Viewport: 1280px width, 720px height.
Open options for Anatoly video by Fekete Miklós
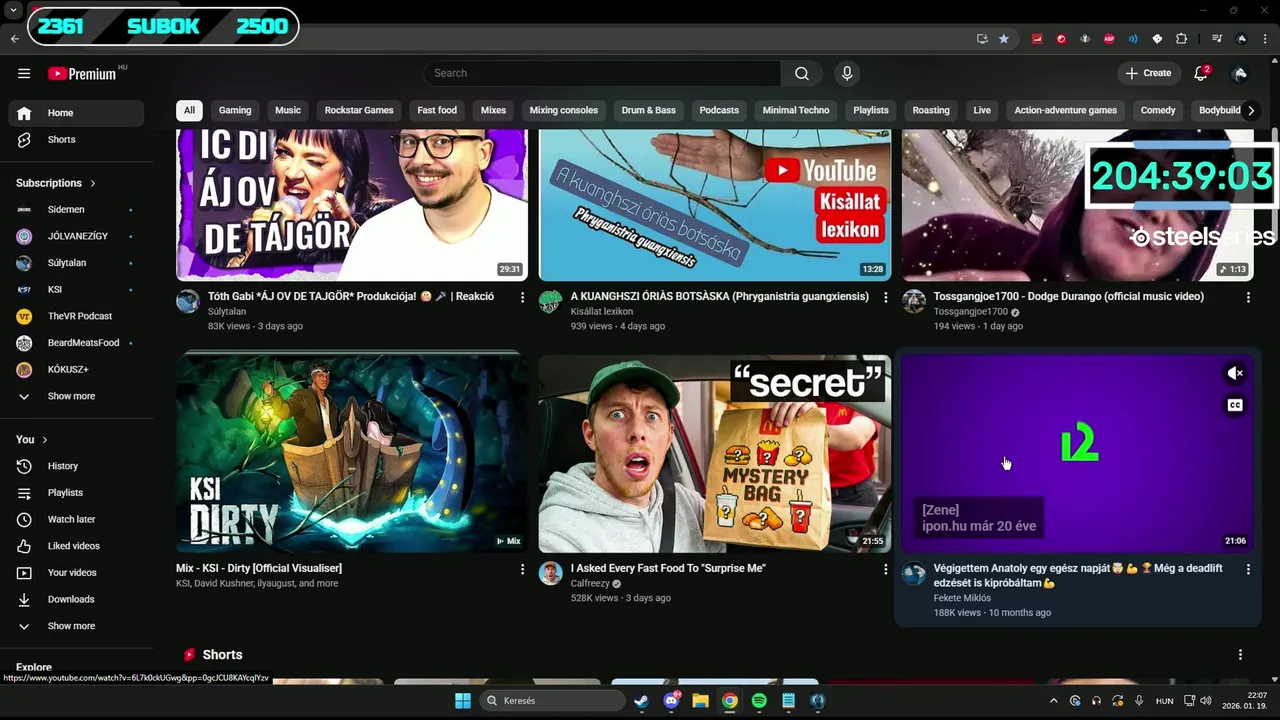(x=1248, y=569)
